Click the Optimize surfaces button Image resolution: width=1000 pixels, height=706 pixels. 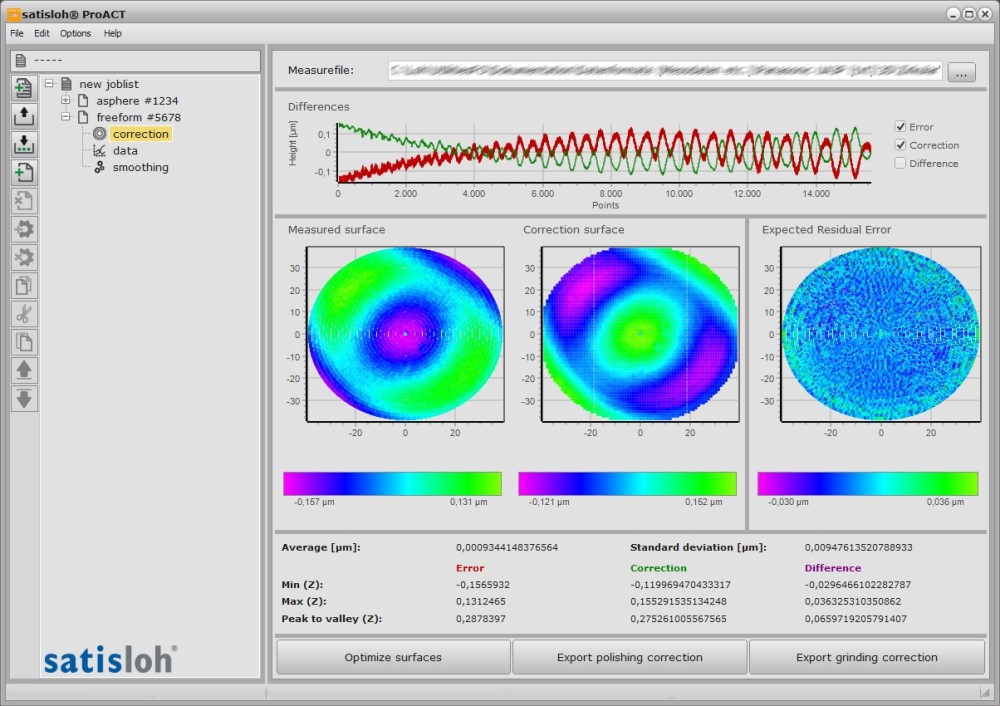392,657
